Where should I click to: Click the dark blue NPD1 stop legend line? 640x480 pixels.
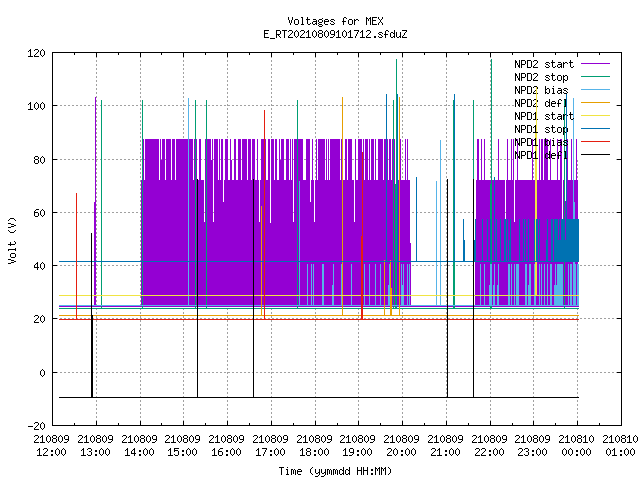[x=596, y=129]
